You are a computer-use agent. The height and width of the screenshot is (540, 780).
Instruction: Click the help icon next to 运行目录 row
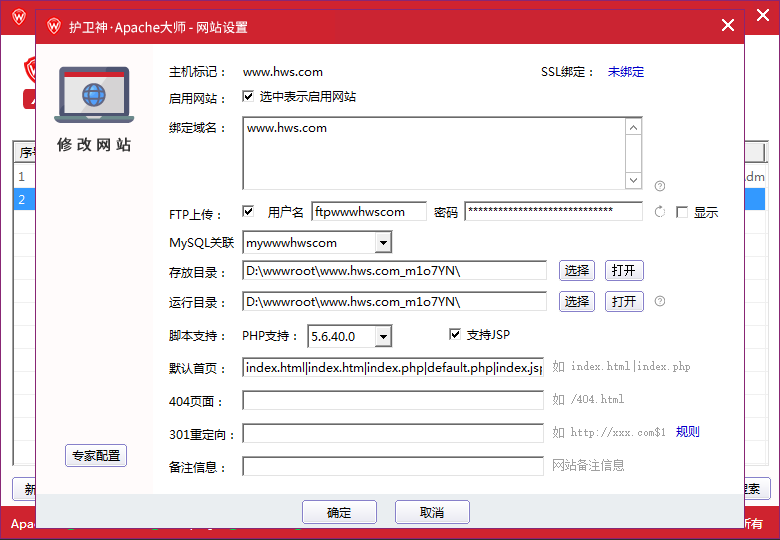tap(660, 301)
